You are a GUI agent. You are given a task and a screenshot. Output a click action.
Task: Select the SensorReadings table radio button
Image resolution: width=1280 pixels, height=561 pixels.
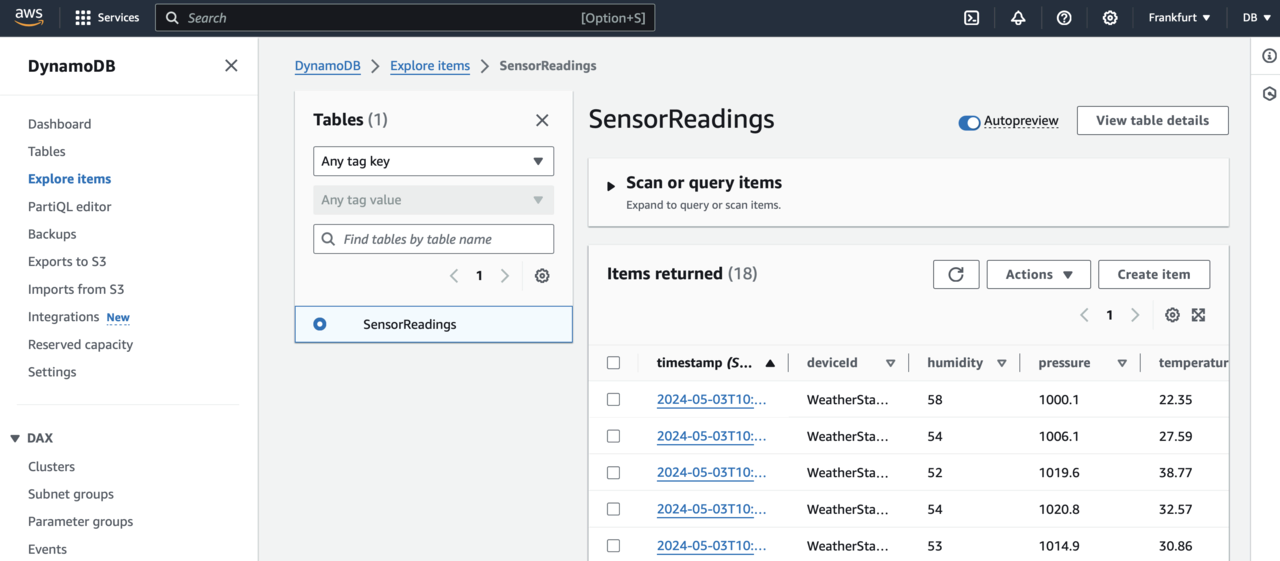[x=320, y=324]
